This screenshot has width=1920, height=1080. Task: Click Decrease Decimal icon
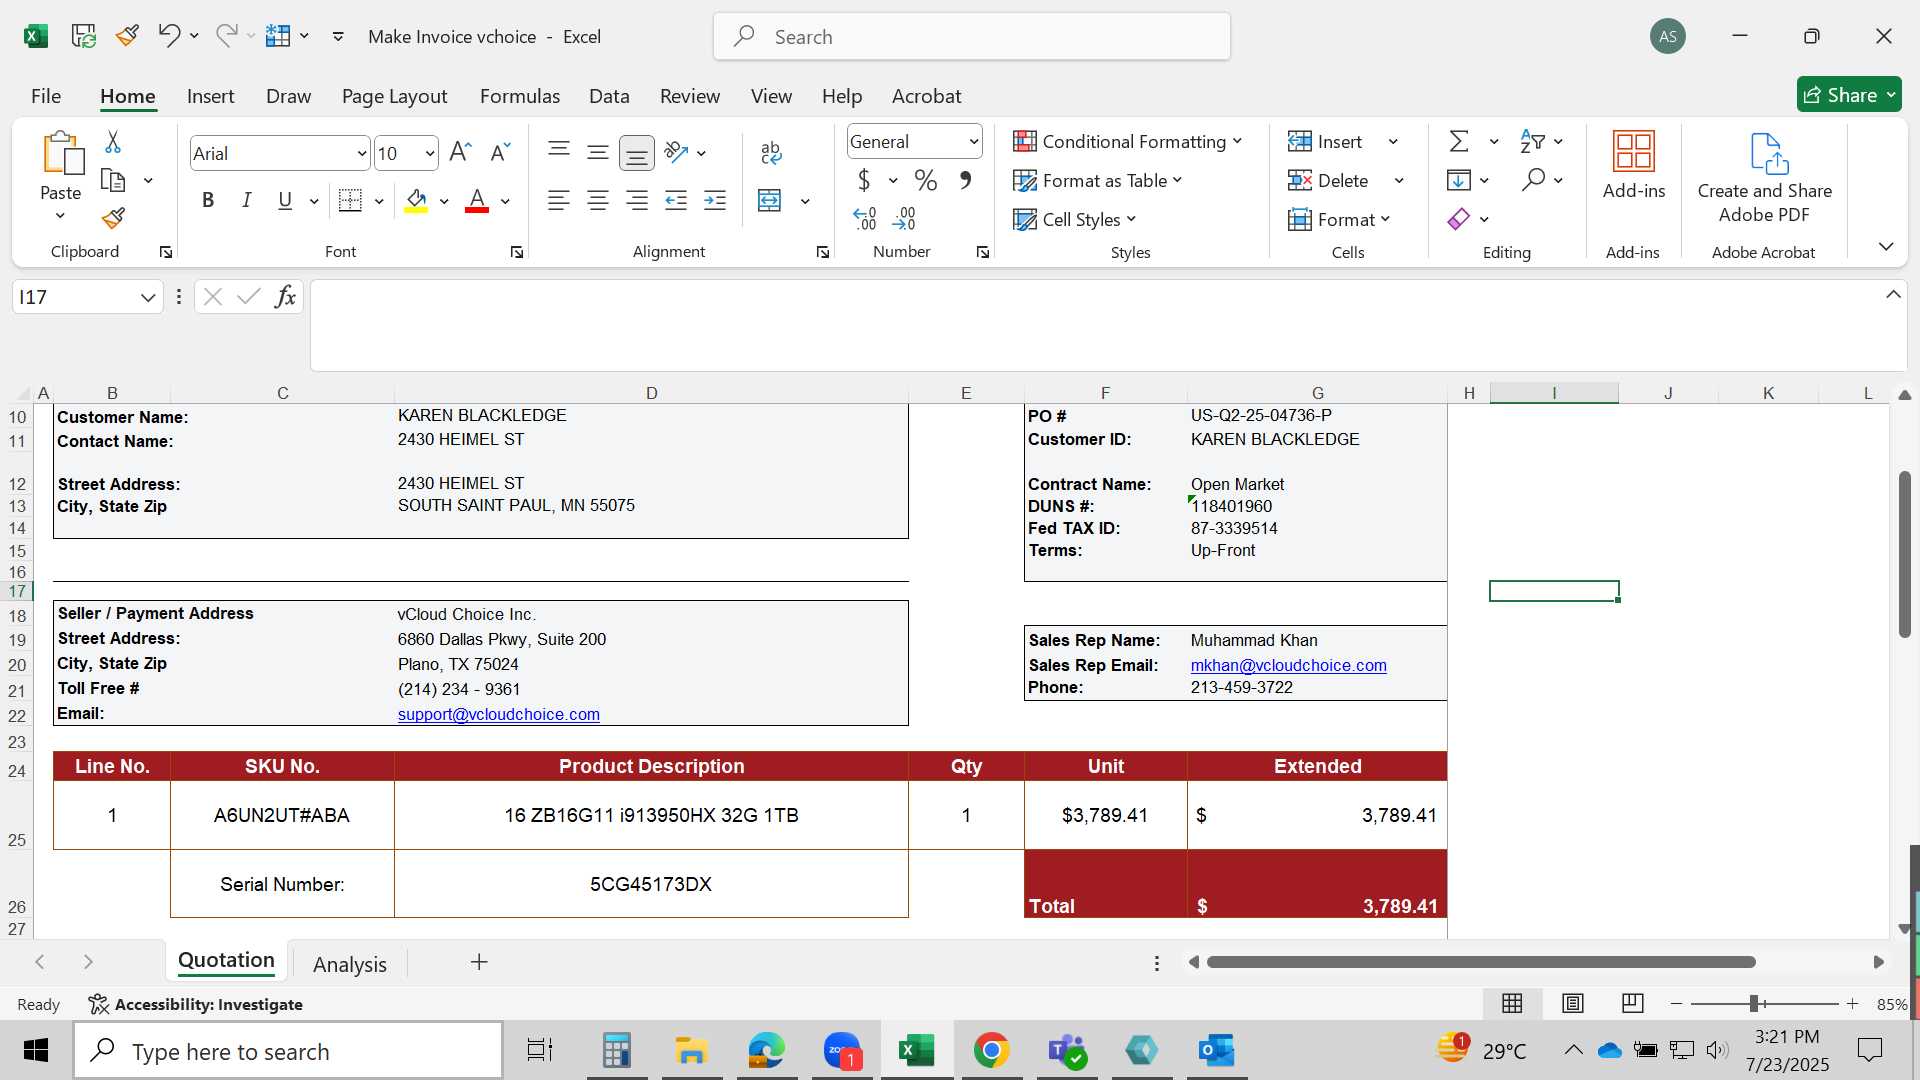[904, 218]
